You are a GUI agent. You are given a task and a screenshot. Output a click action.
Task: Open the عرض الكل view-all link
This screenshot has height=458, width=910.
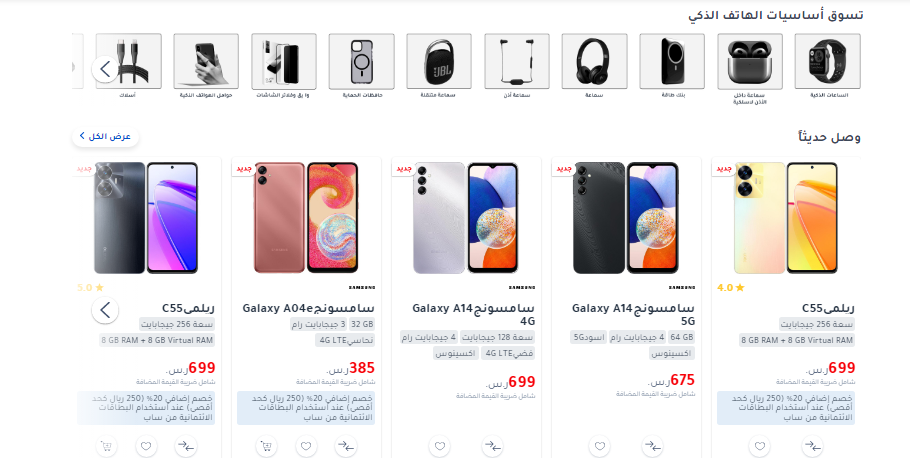[x=105, y=136]
